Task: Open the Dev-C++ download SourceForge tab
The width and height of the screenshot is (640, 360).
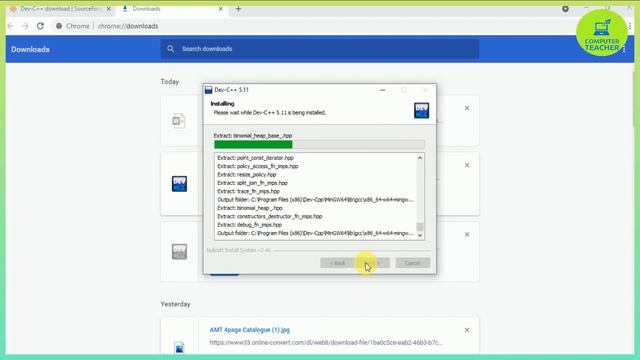Action: click(60, 9)
